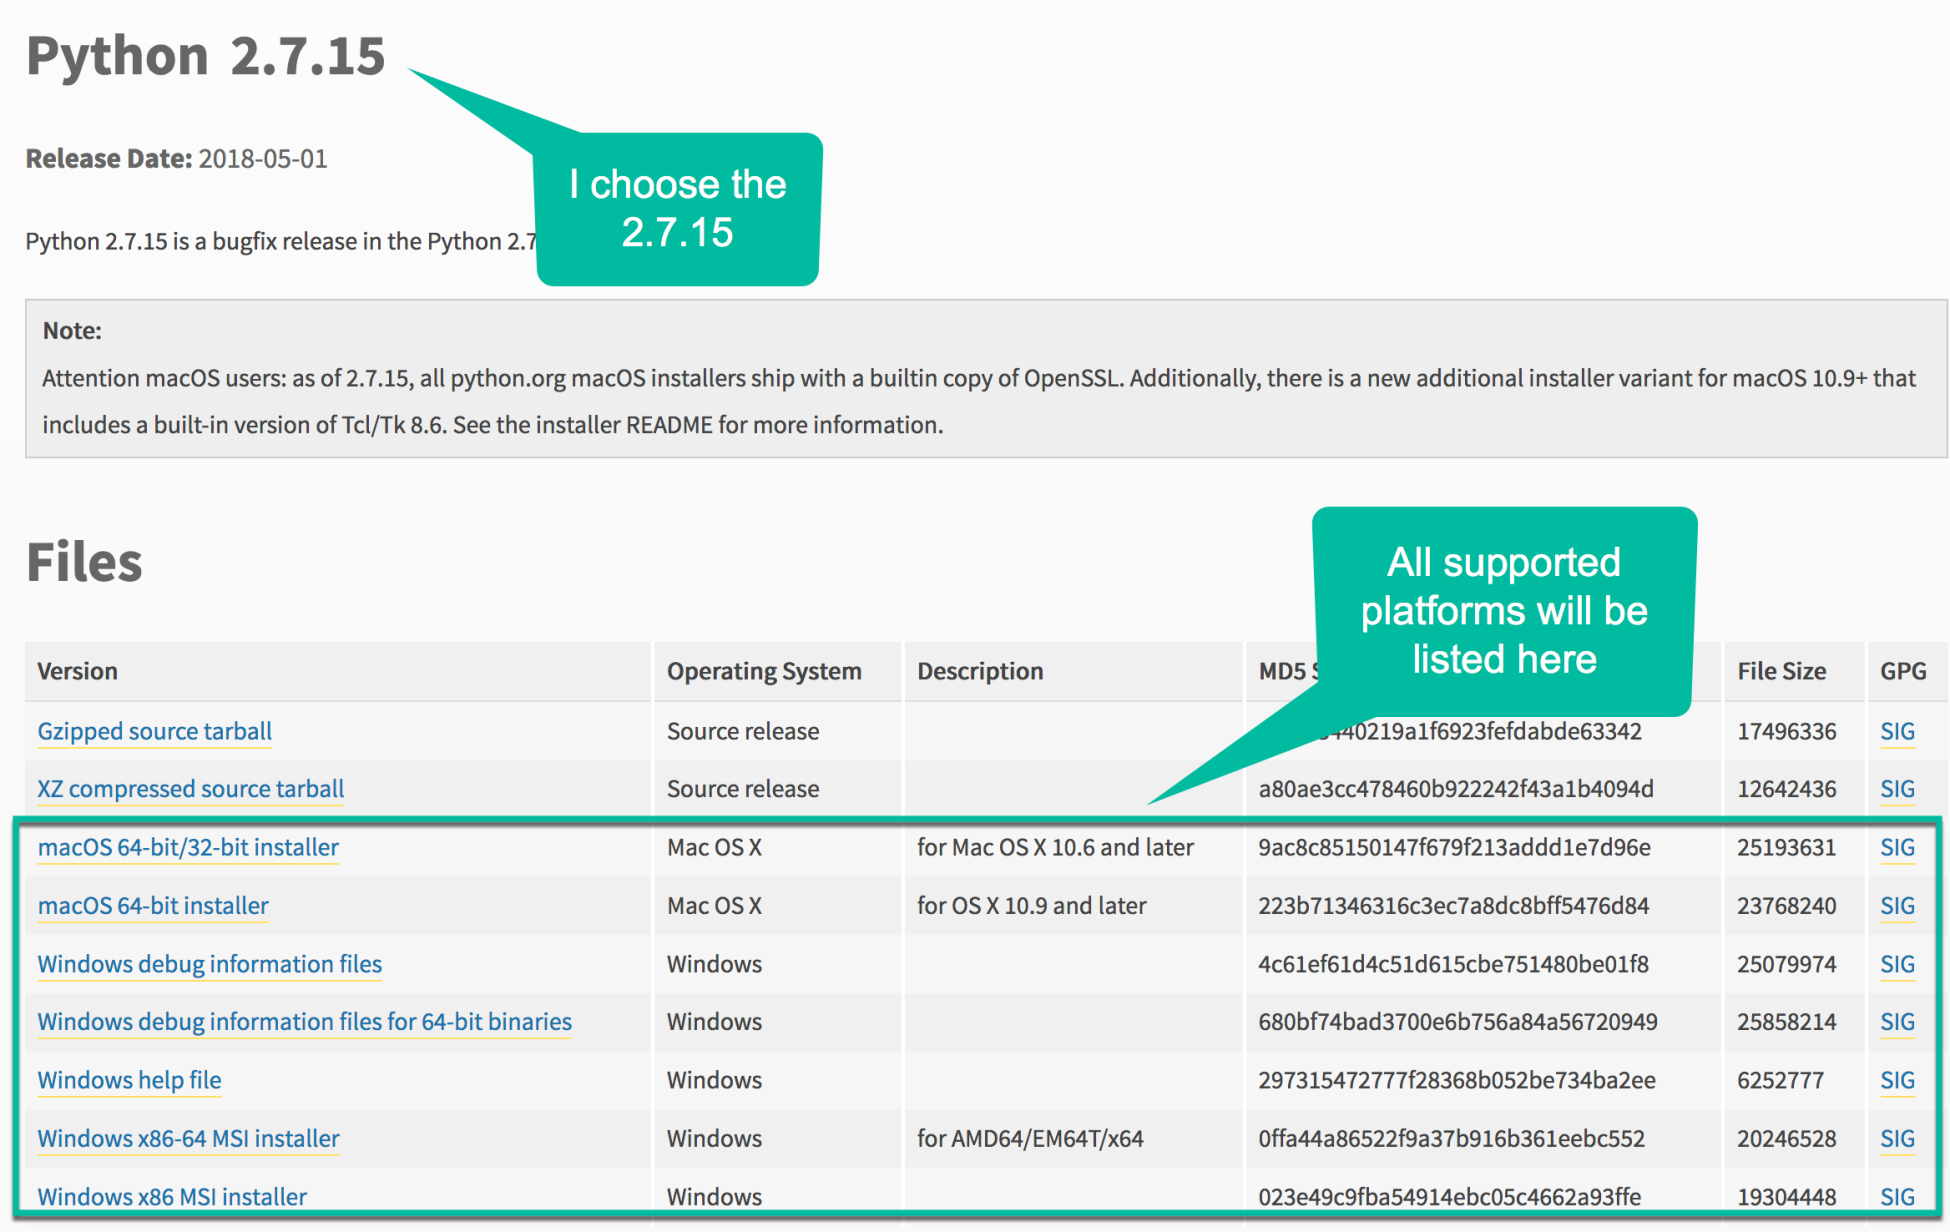Open macOS 64-bit/32-bit installer link
Viewport: 1950px width, 1232px height.
click(x=188, y=847)
